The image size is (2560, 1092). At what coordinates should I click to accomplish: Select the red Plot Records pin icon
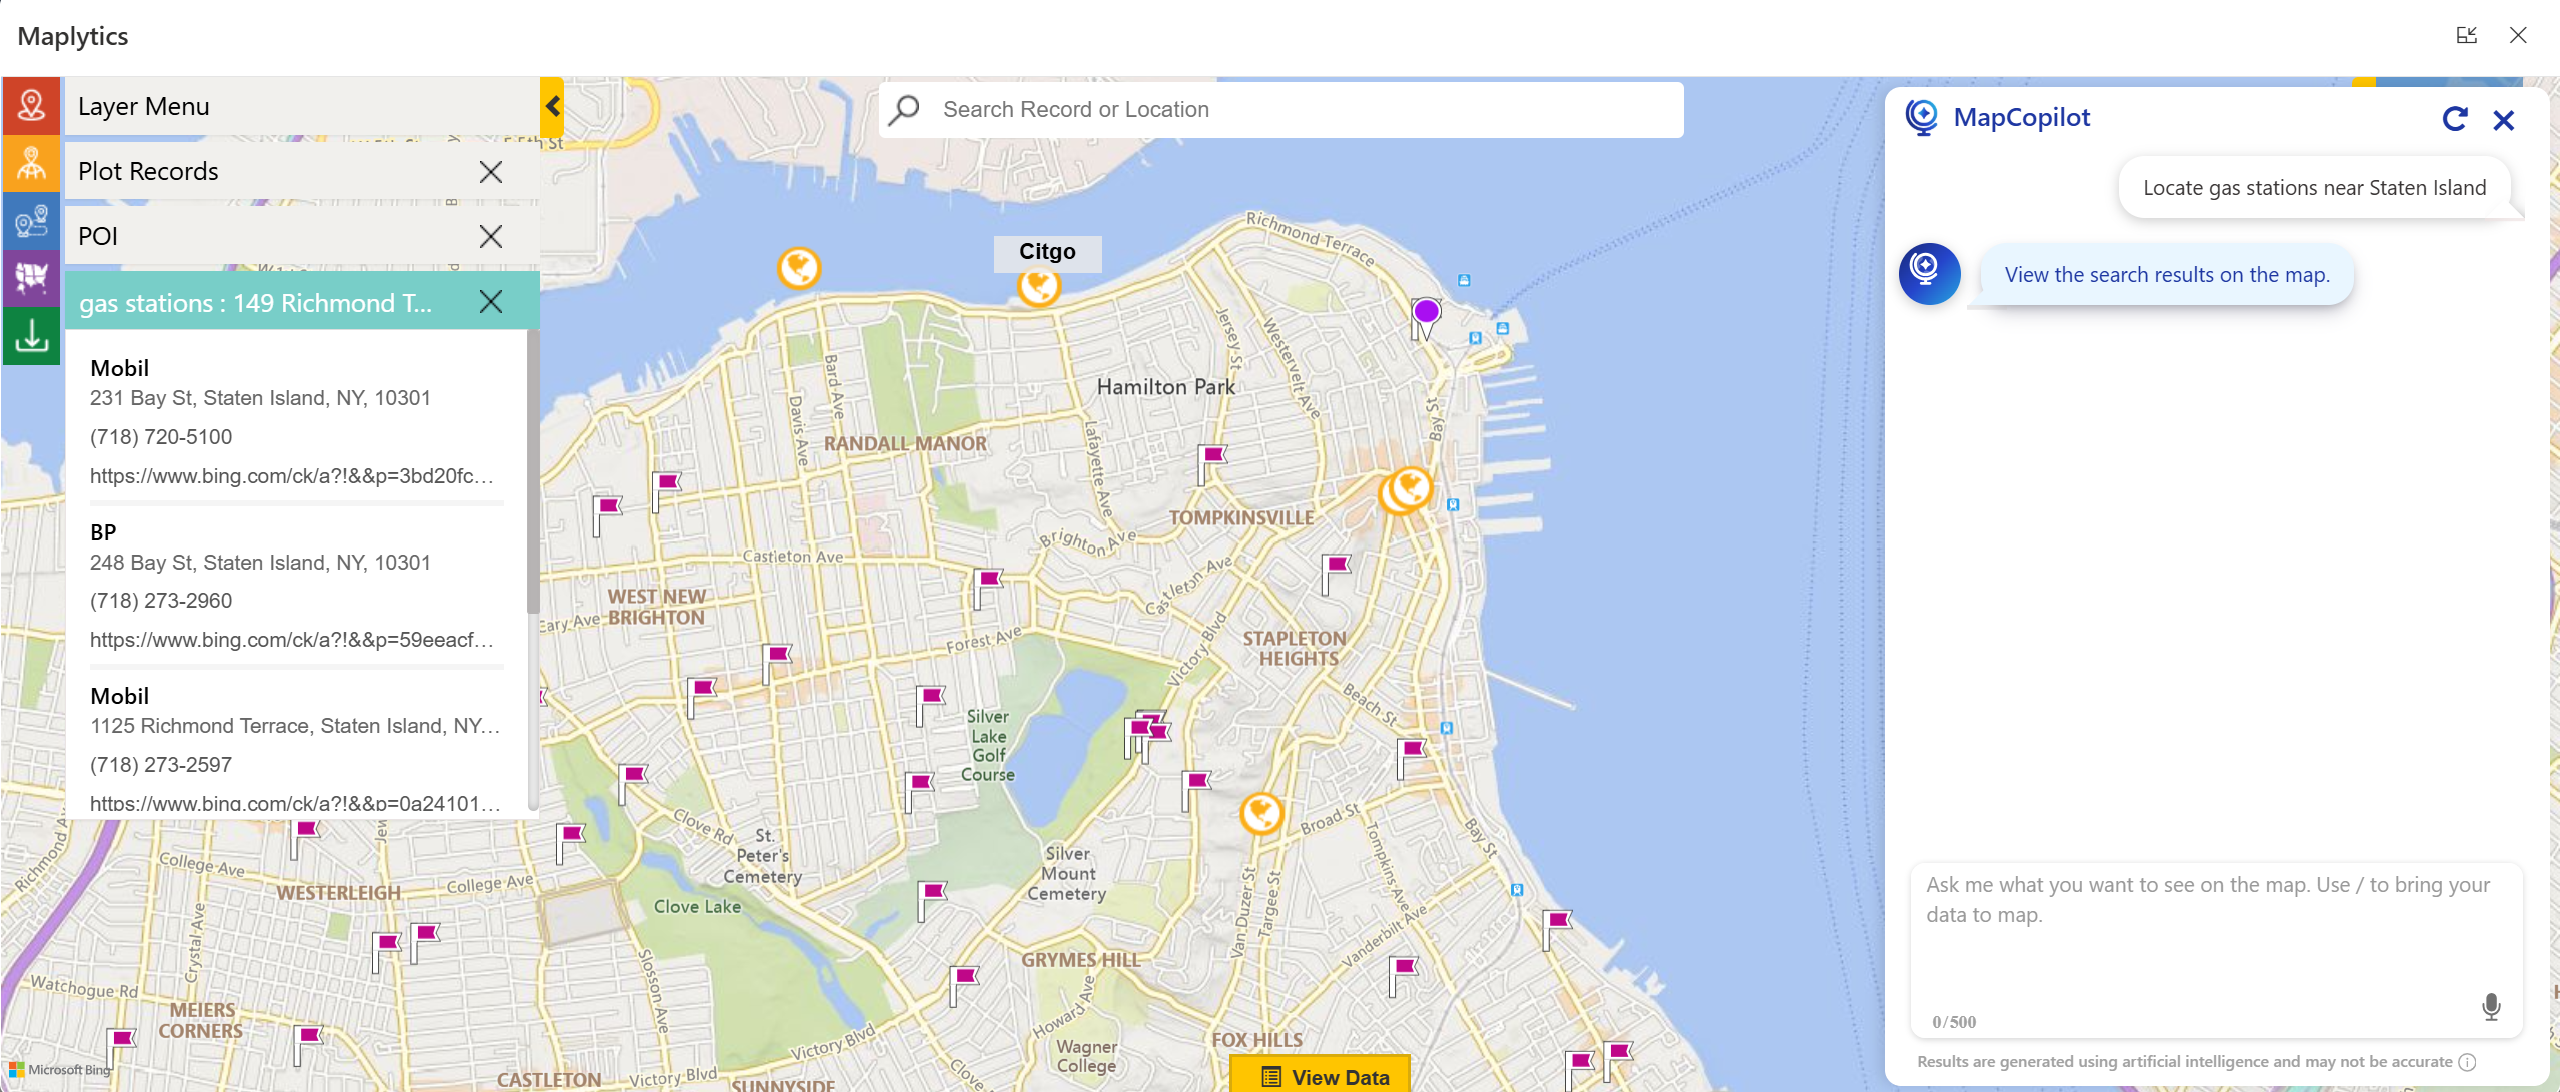(30, 105)
